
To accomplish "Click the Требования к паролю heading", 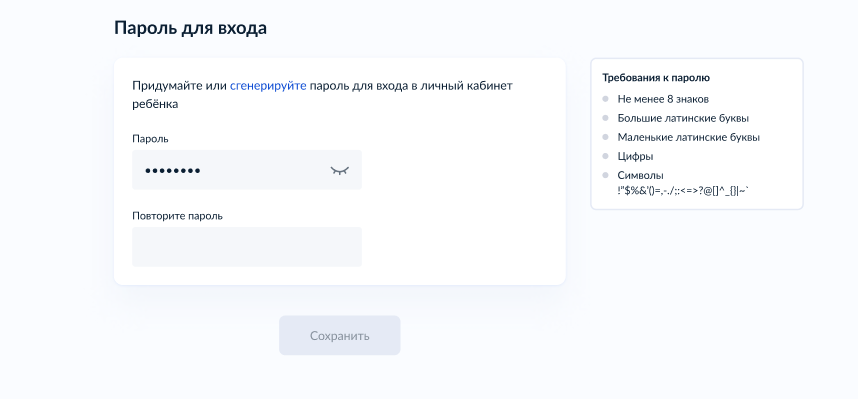I will [x=656, y=78].
